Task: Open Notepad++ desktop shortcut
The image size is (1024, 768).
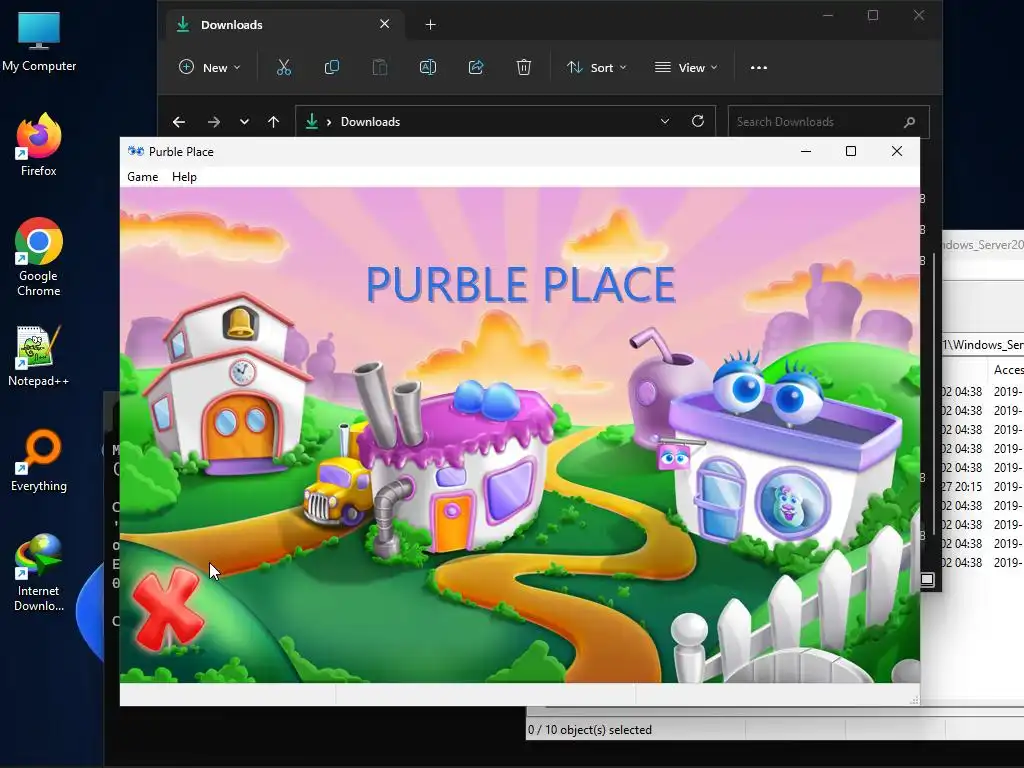Action: click(x=39, y=356)
